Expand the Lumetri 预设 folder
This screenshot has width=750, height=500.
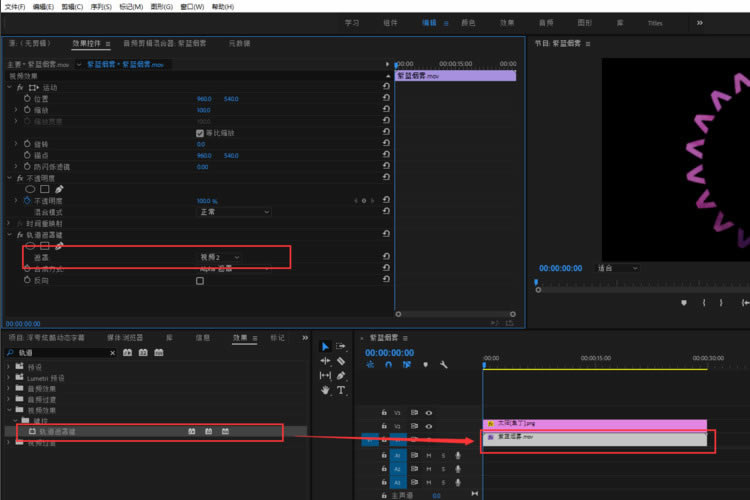[9, 379]
